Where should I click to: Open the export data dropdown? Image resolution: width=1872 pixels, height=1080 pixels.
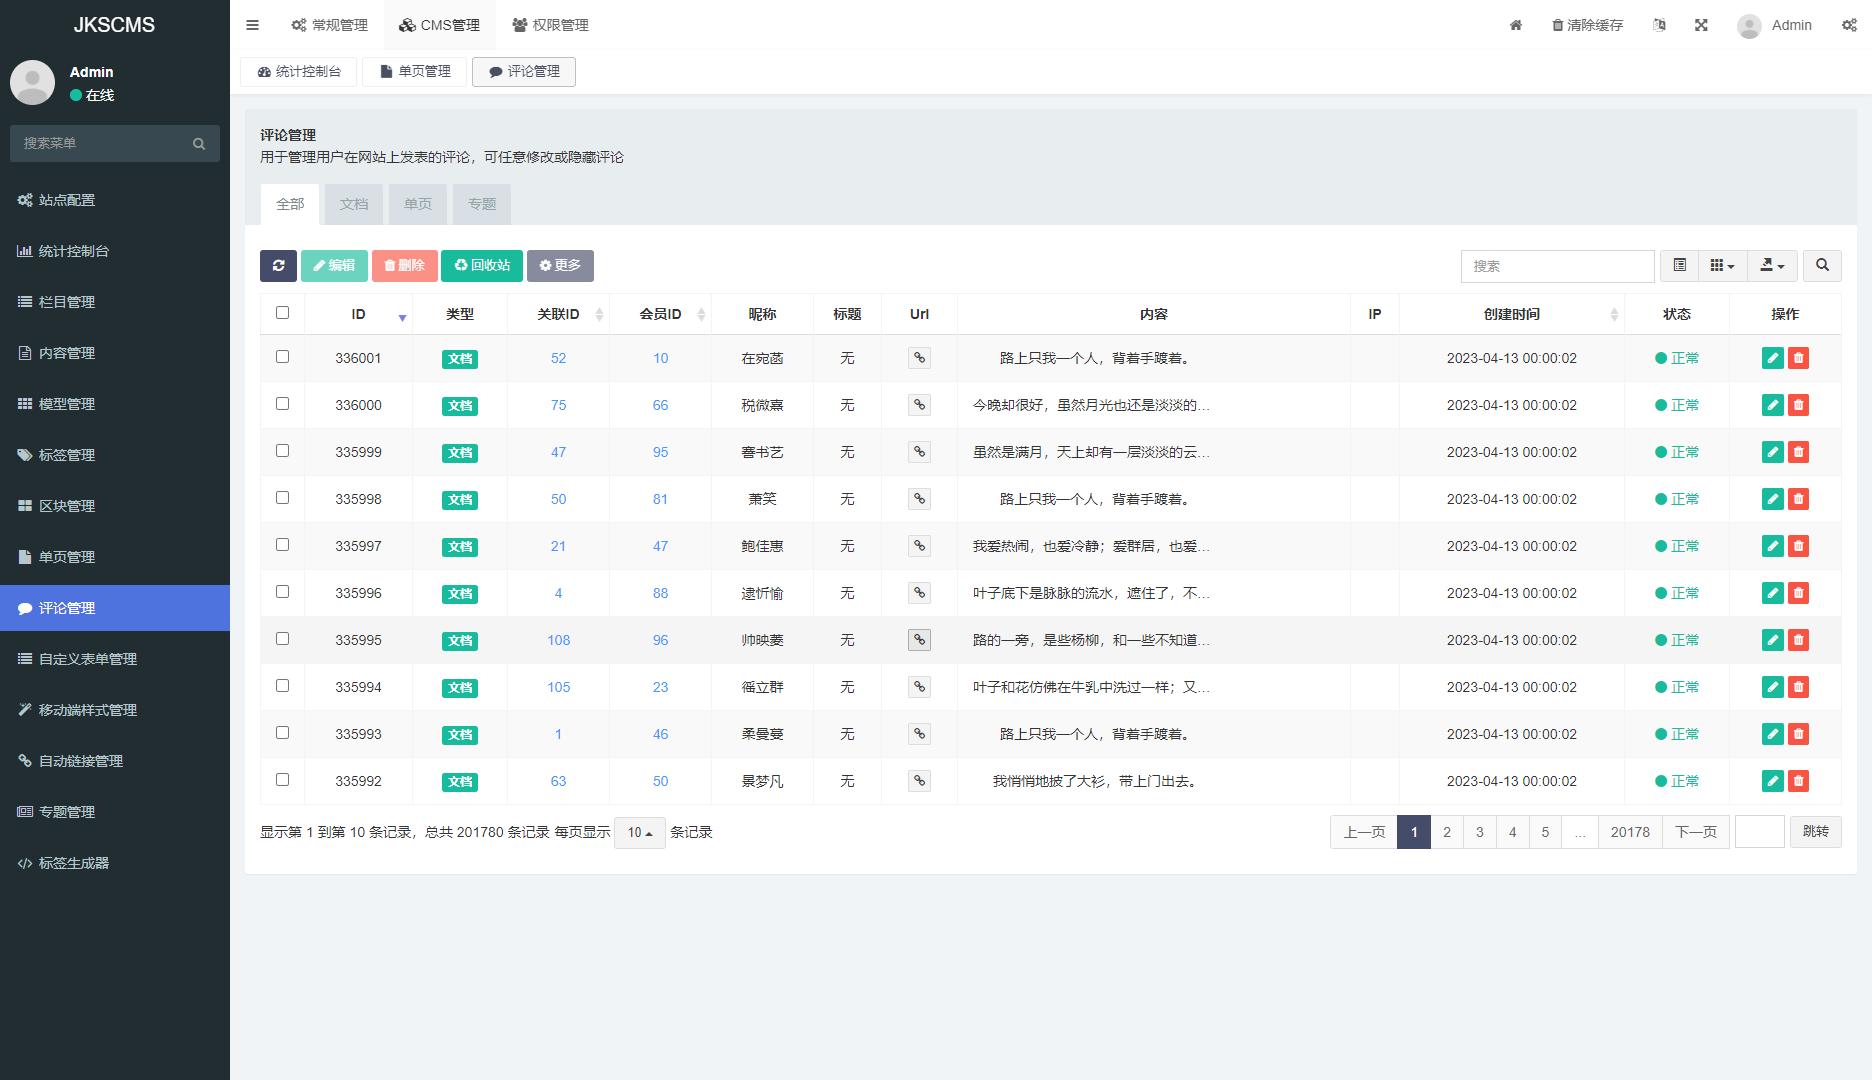[1772, 266]
